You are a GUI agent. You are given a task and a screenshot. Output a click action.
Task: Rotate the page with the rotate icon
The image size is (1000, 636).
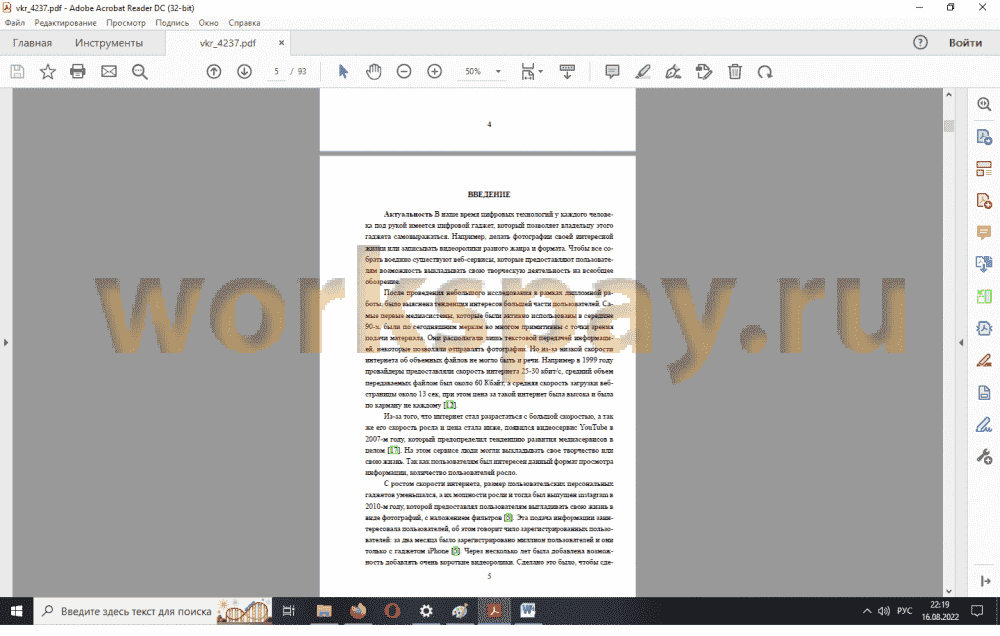765,71
